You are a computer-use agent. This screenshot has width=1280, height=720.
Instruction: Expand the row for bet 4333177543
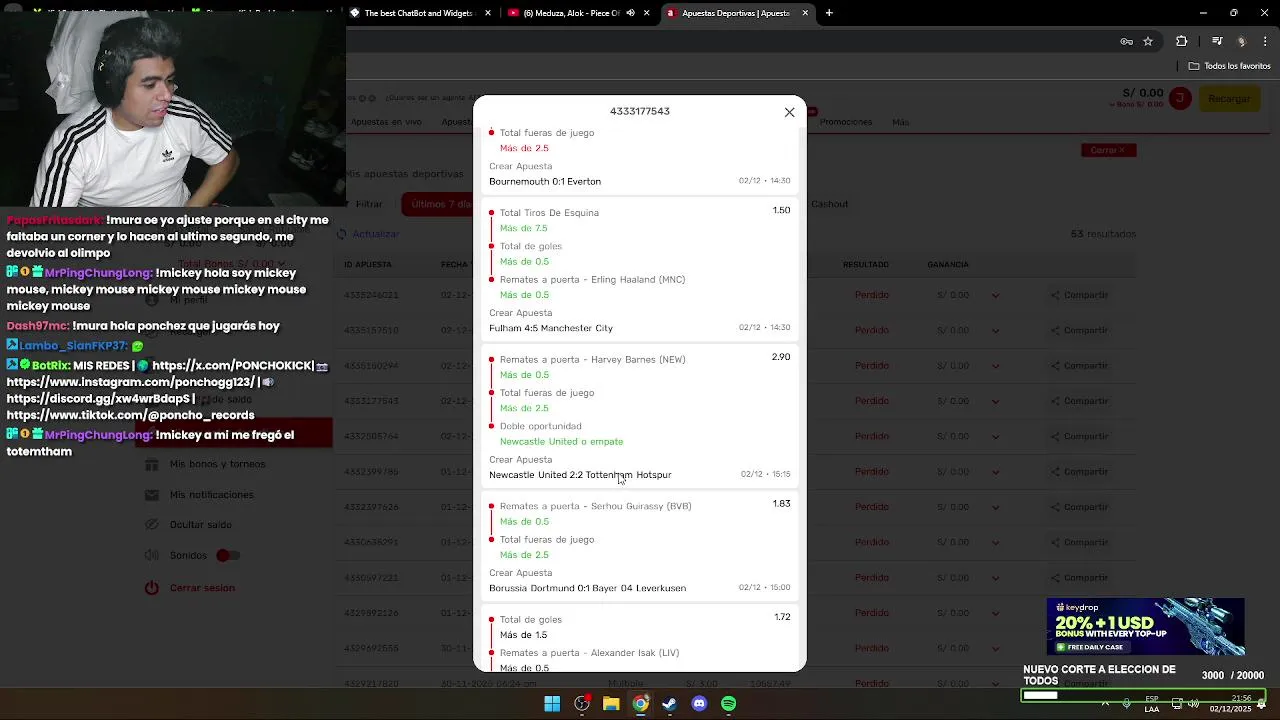995,401
